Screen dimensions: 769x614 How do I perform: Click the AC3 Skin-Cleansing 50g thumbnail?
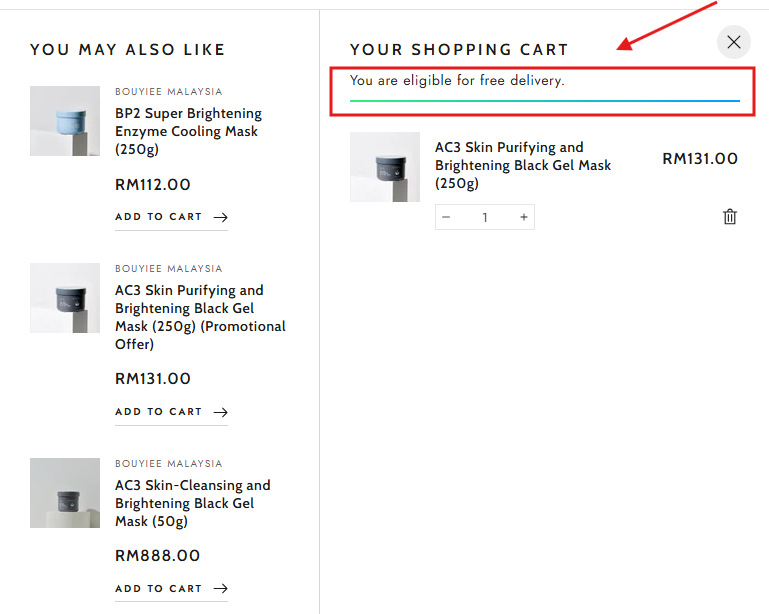[x=65, y=493]
